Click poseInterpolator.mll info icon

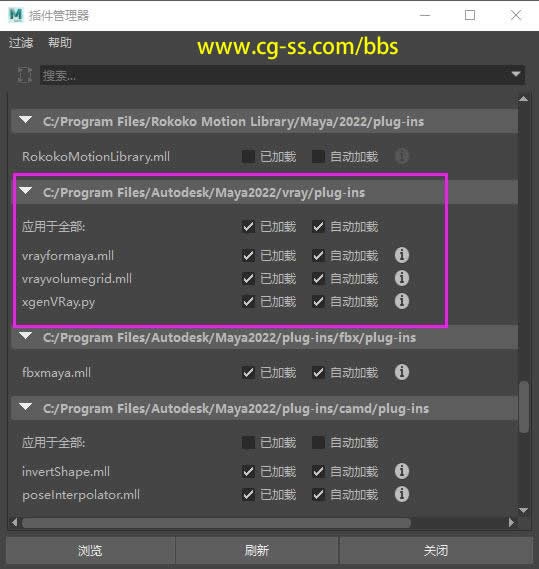coord(401,494)
